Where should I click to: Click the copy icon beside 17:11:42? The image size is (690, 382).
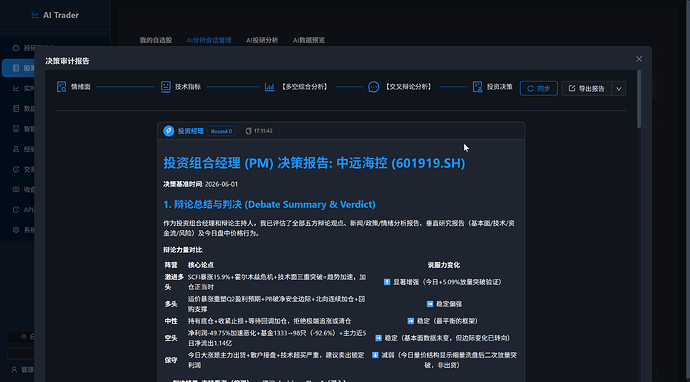coord(248,131)
